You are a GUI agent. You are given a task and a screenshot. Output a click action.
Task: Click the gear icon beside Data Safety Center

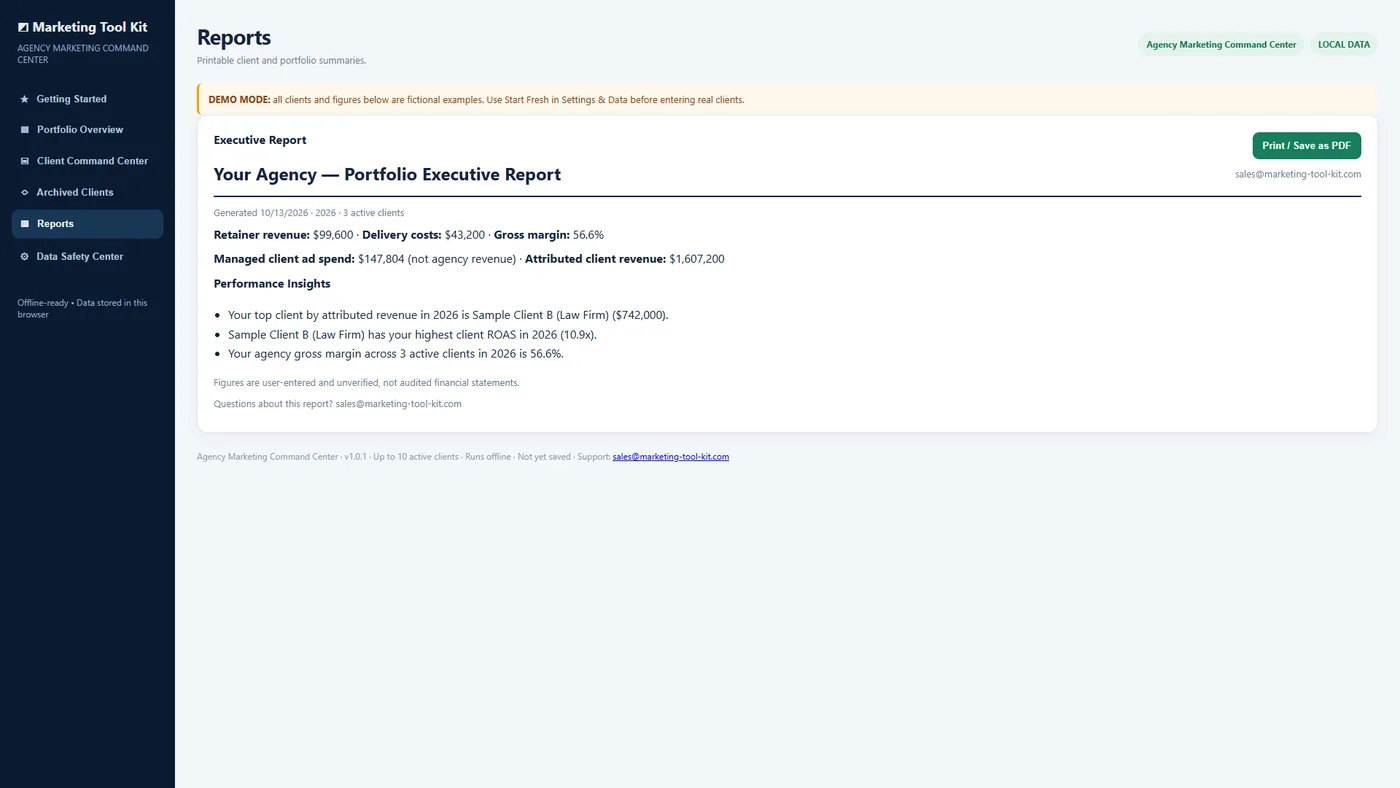click(25, 256)
